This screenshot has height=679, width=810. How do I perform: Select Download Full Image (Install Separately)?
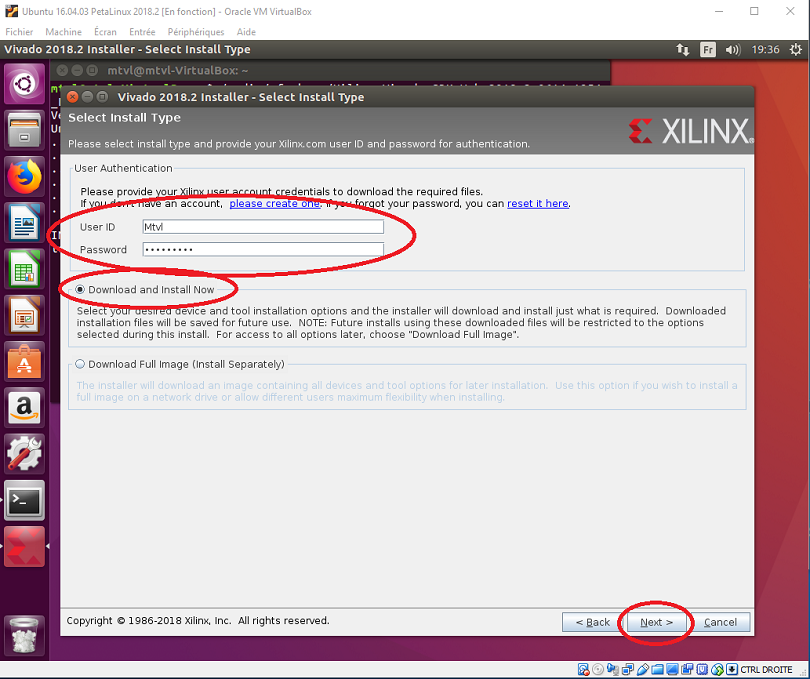click(80, 364)
